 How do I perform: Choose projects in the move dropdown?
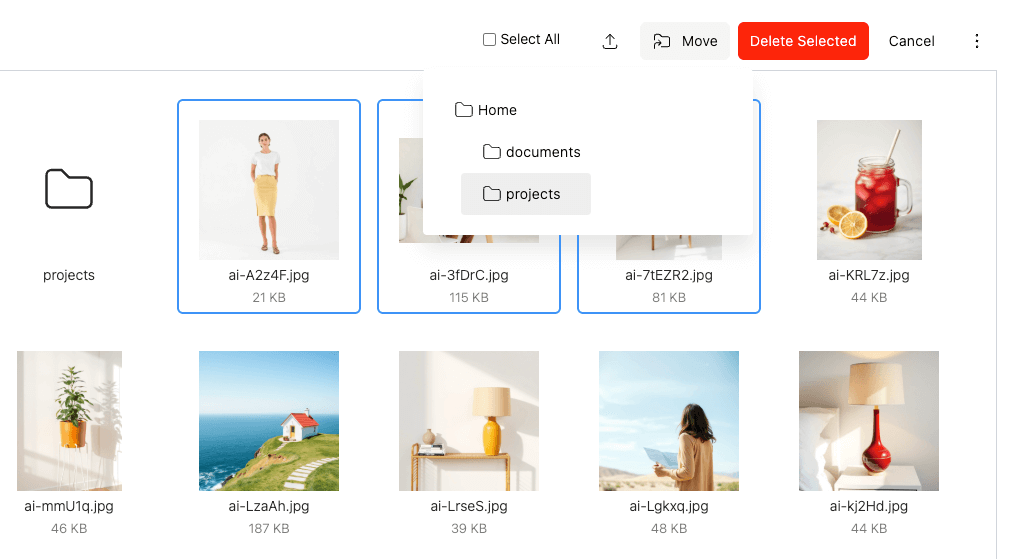coord(526,194)
